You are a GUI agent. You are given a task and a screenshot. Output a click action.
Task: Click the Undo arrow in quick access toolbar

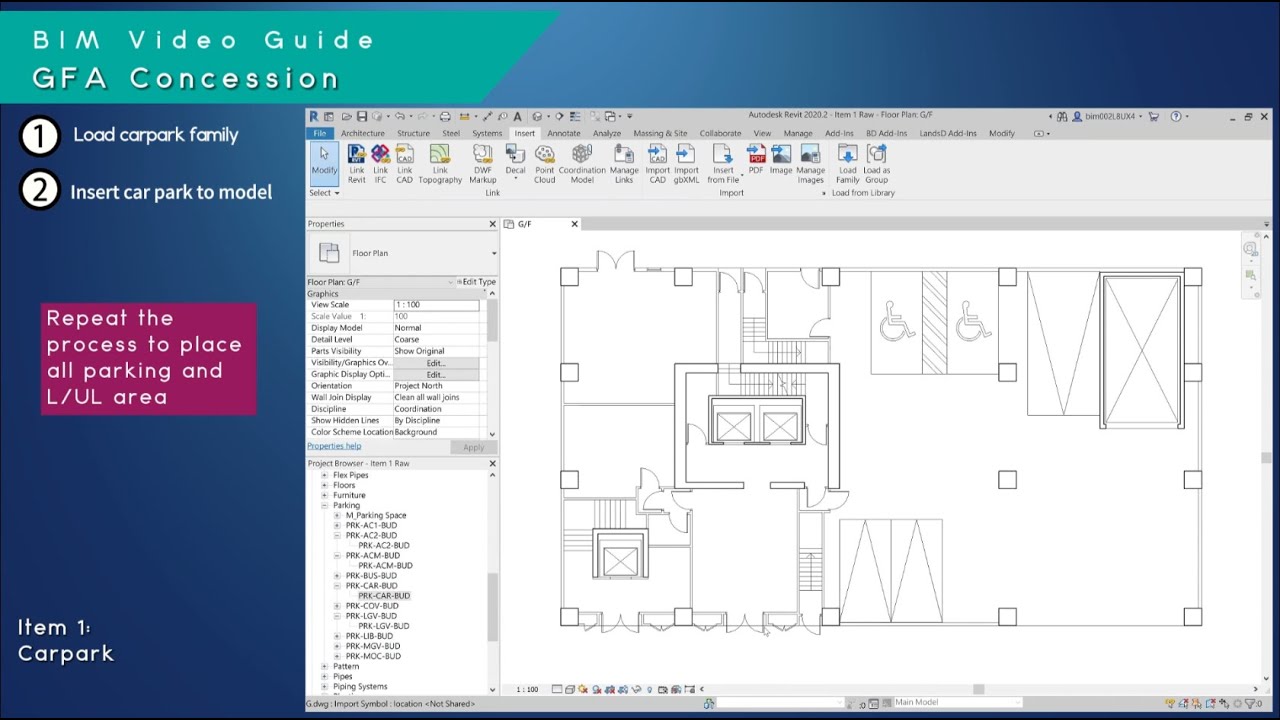click(399, 117)
